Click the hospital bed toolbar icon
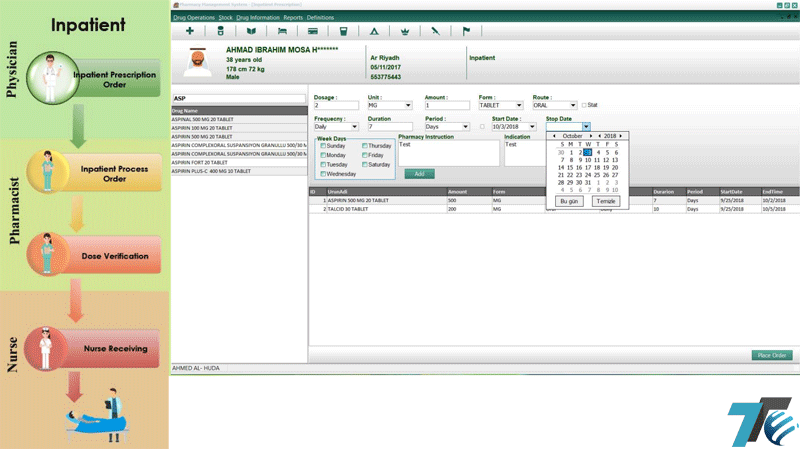 (281, 31)
